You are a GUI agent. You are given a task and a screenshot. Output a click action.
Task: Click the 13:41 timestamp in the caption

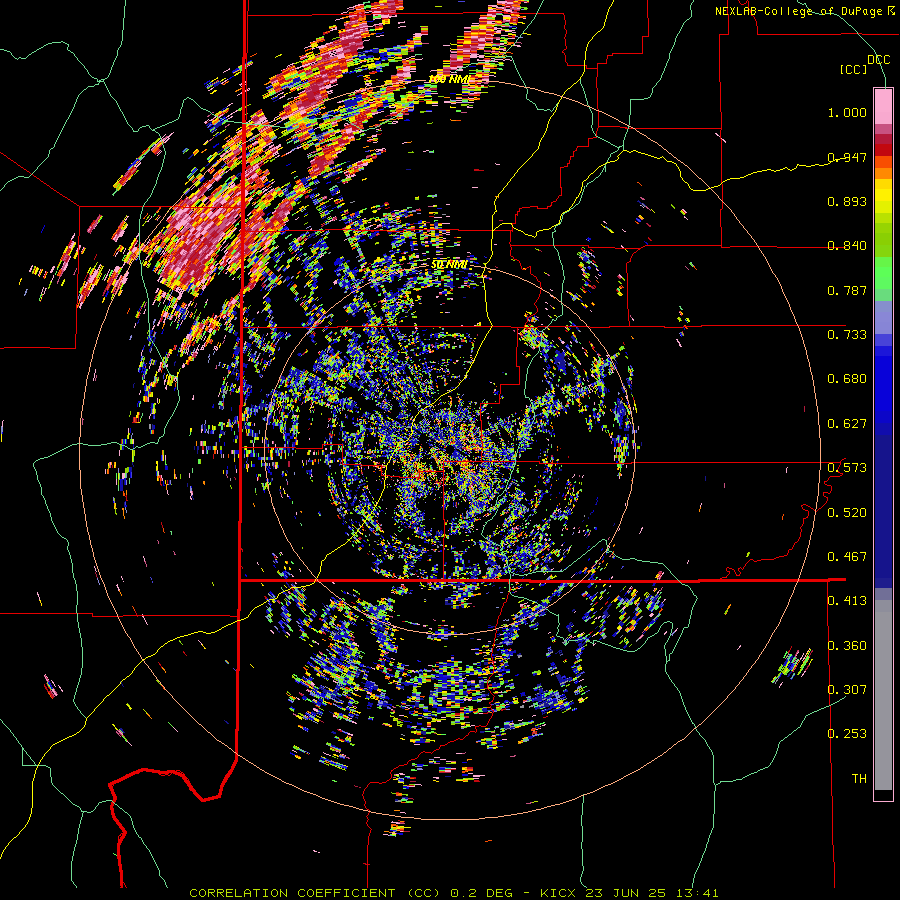(x=696, y=893)
